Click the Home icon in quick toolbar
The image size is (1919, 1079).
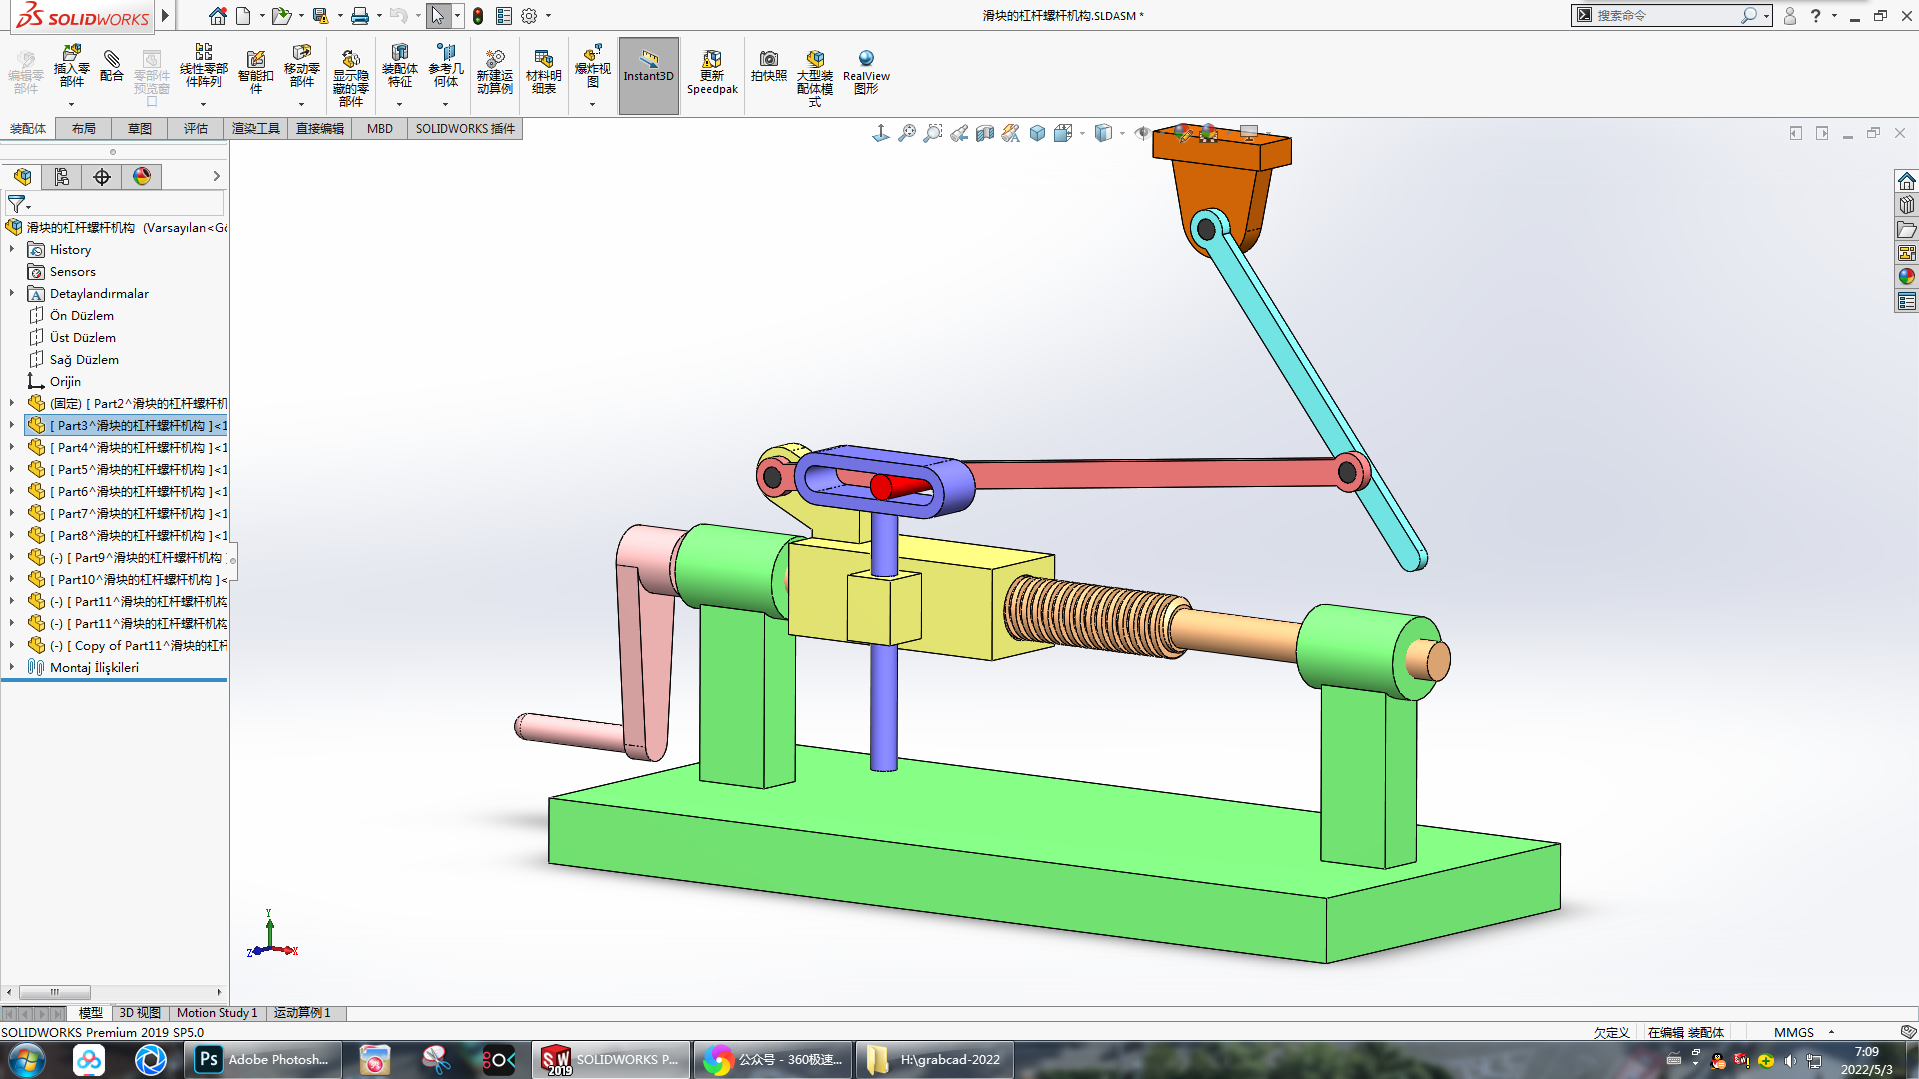[x=217, y=16]
